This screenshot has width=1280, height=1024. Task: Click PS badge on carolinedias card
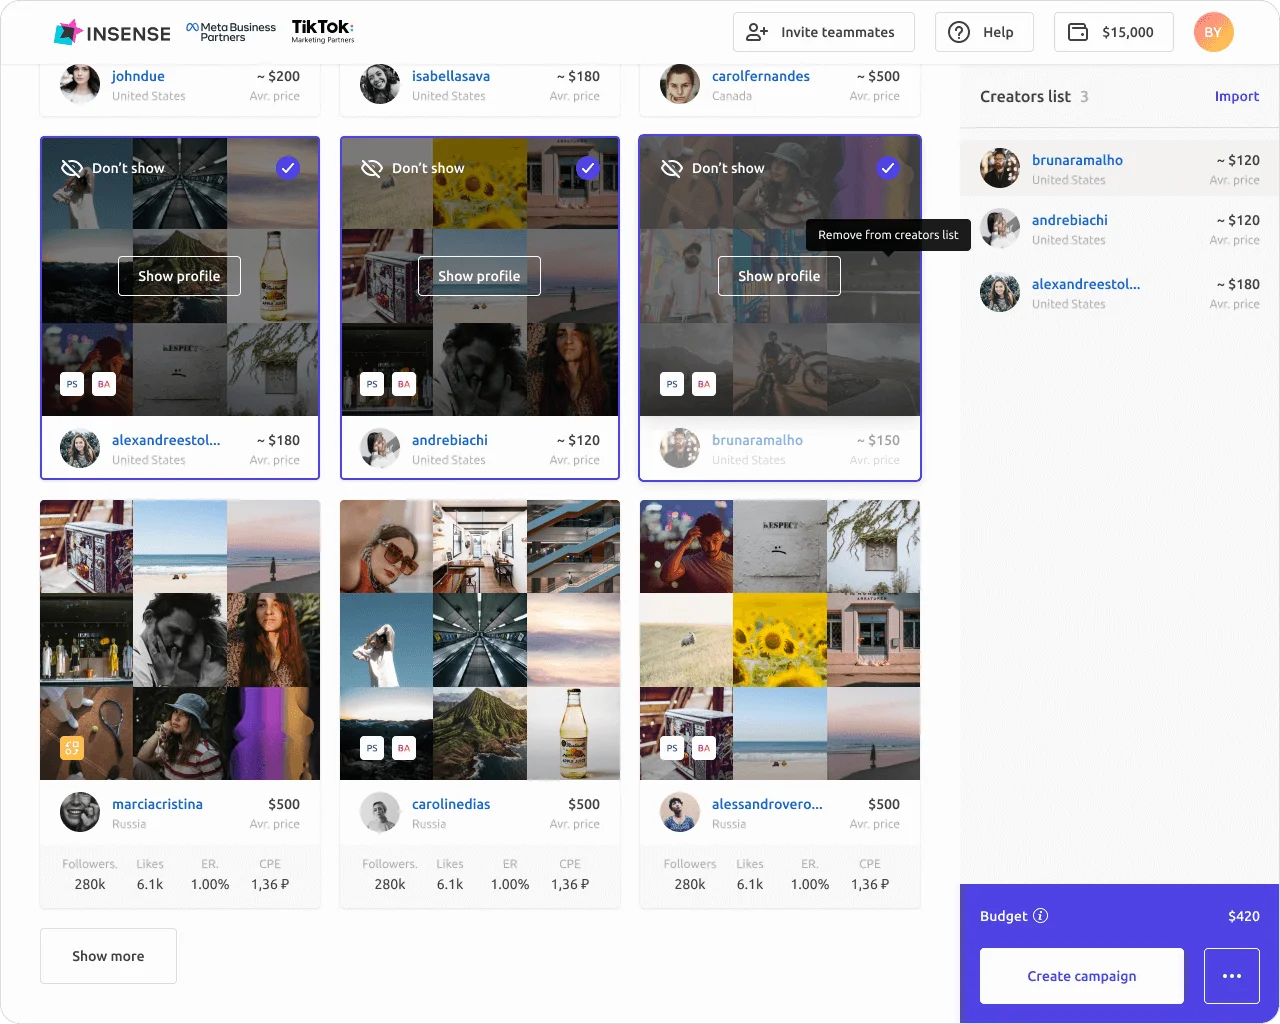[x=372, y=748]
